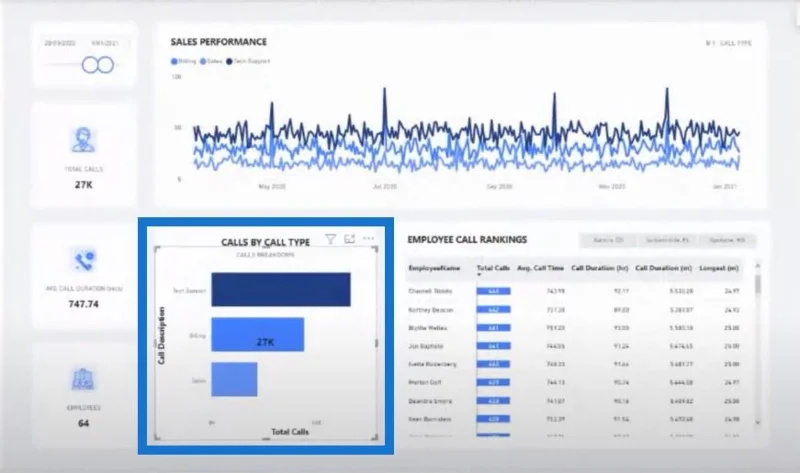Select the dark Tech Support bar in the chart
800x473 pixels.
[x=281, y=289]
